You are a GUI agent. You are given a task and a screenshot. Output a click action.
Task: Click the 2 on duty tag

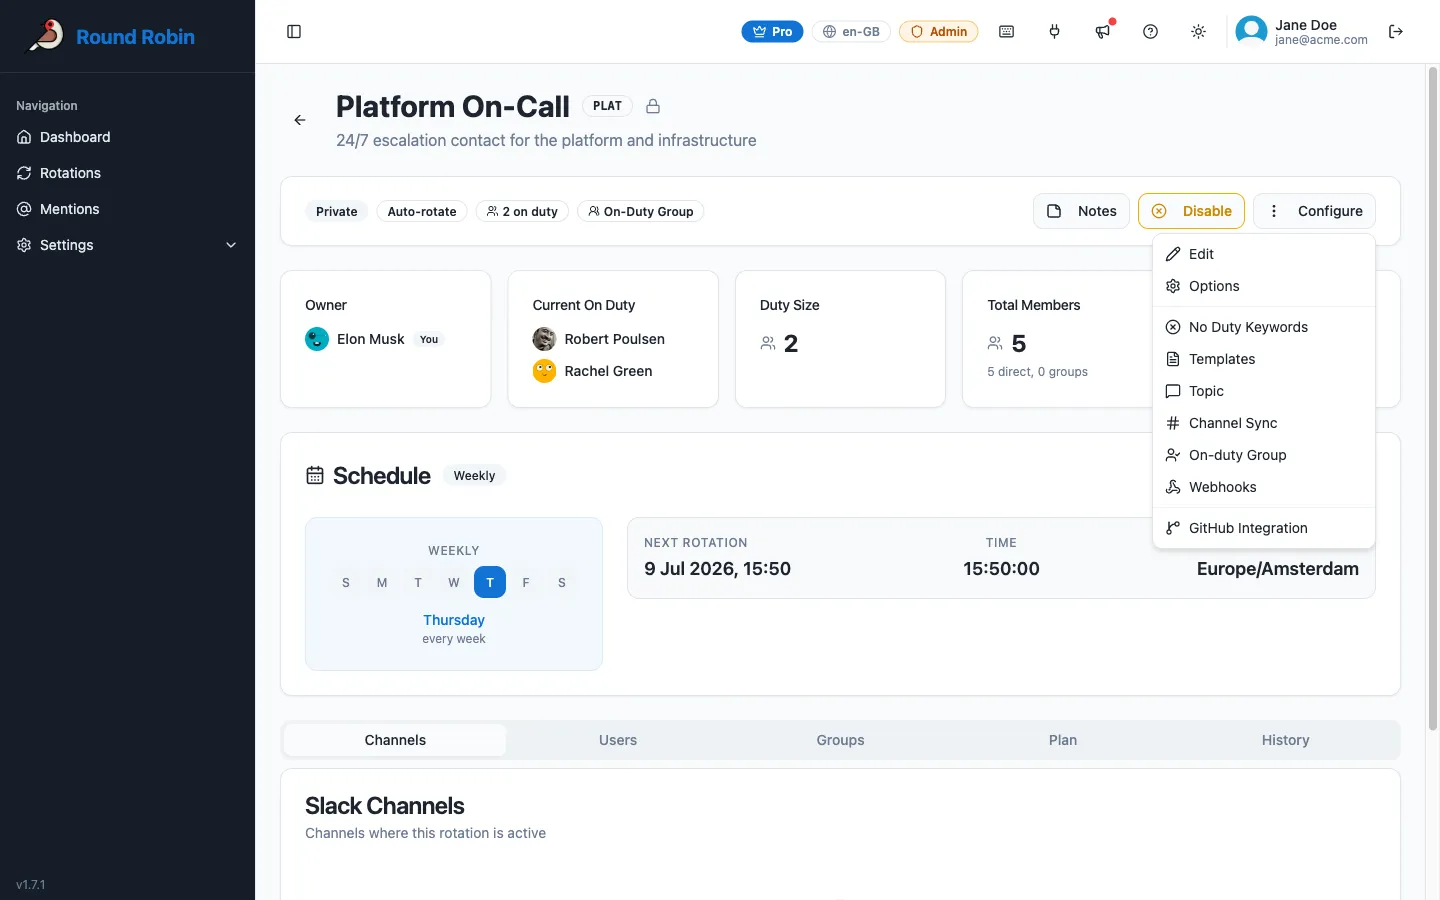pyautogui.click(x=522, y=211)
